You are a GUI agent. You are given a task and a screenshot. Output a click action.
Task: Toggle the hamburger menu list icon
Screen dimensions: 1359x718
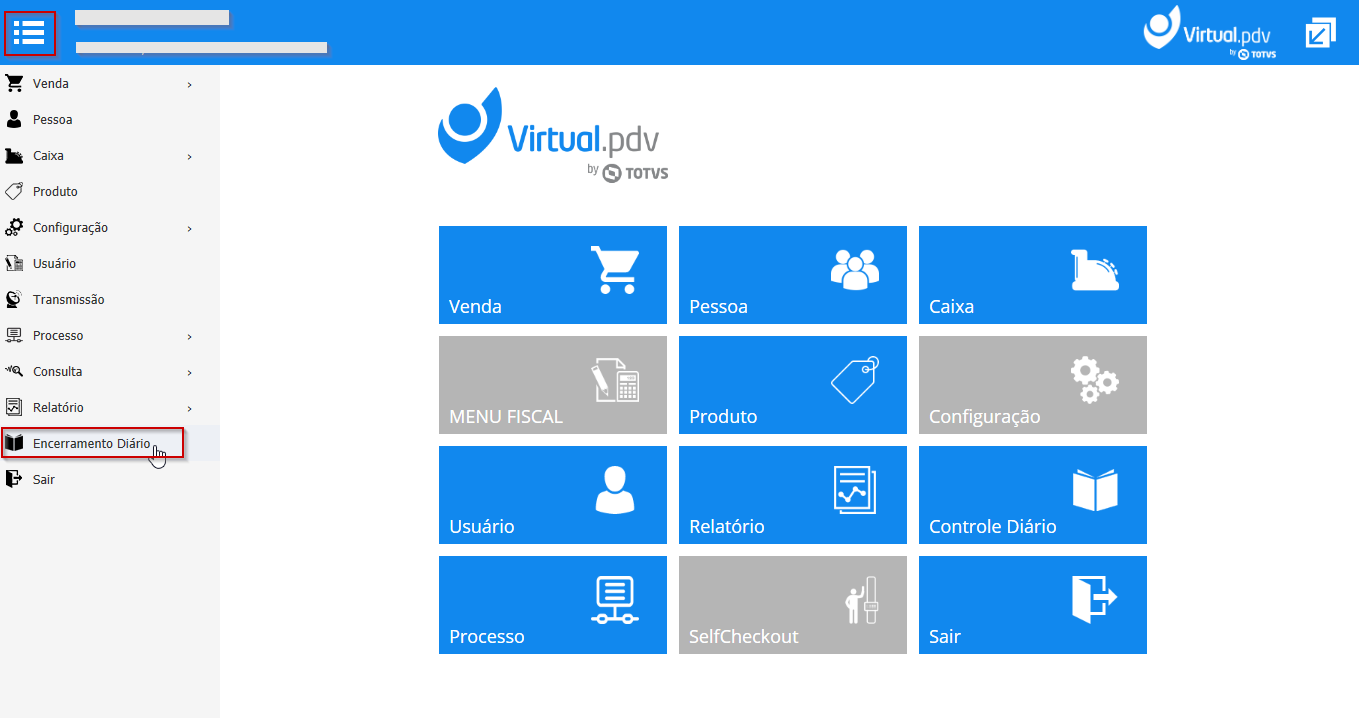[x=29, y=33]
